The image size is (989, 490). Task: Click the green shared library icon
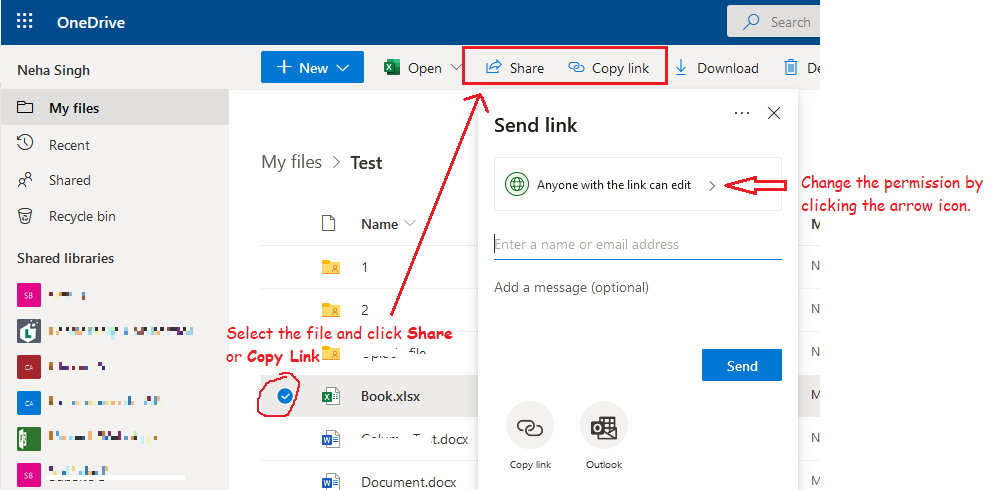[29, 438]
